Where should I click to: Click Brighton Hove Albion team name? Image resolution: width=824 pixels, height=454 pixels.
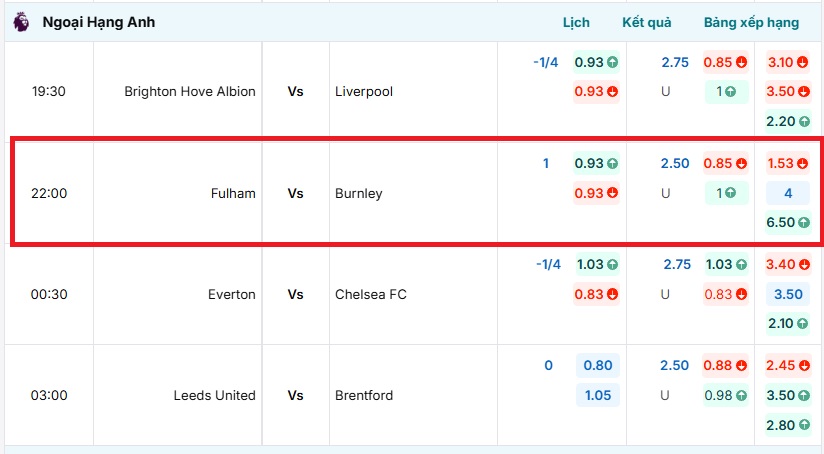[x=190, y=91]
